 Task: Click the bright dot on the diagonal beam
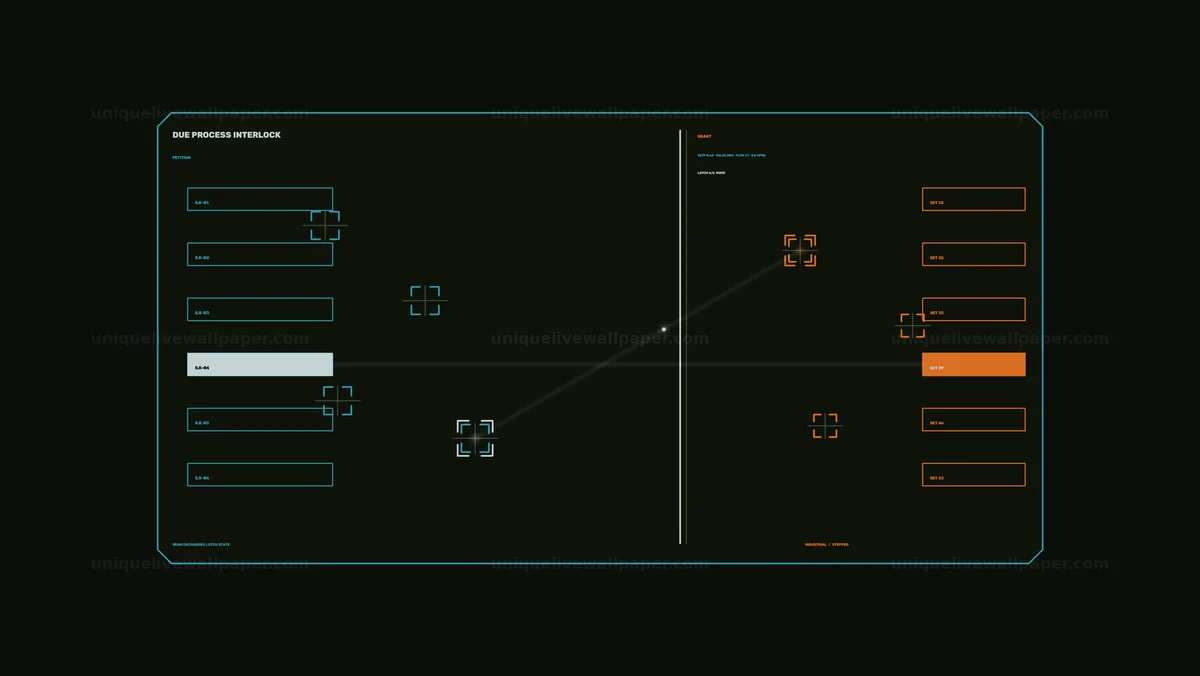tap(664, 329)
